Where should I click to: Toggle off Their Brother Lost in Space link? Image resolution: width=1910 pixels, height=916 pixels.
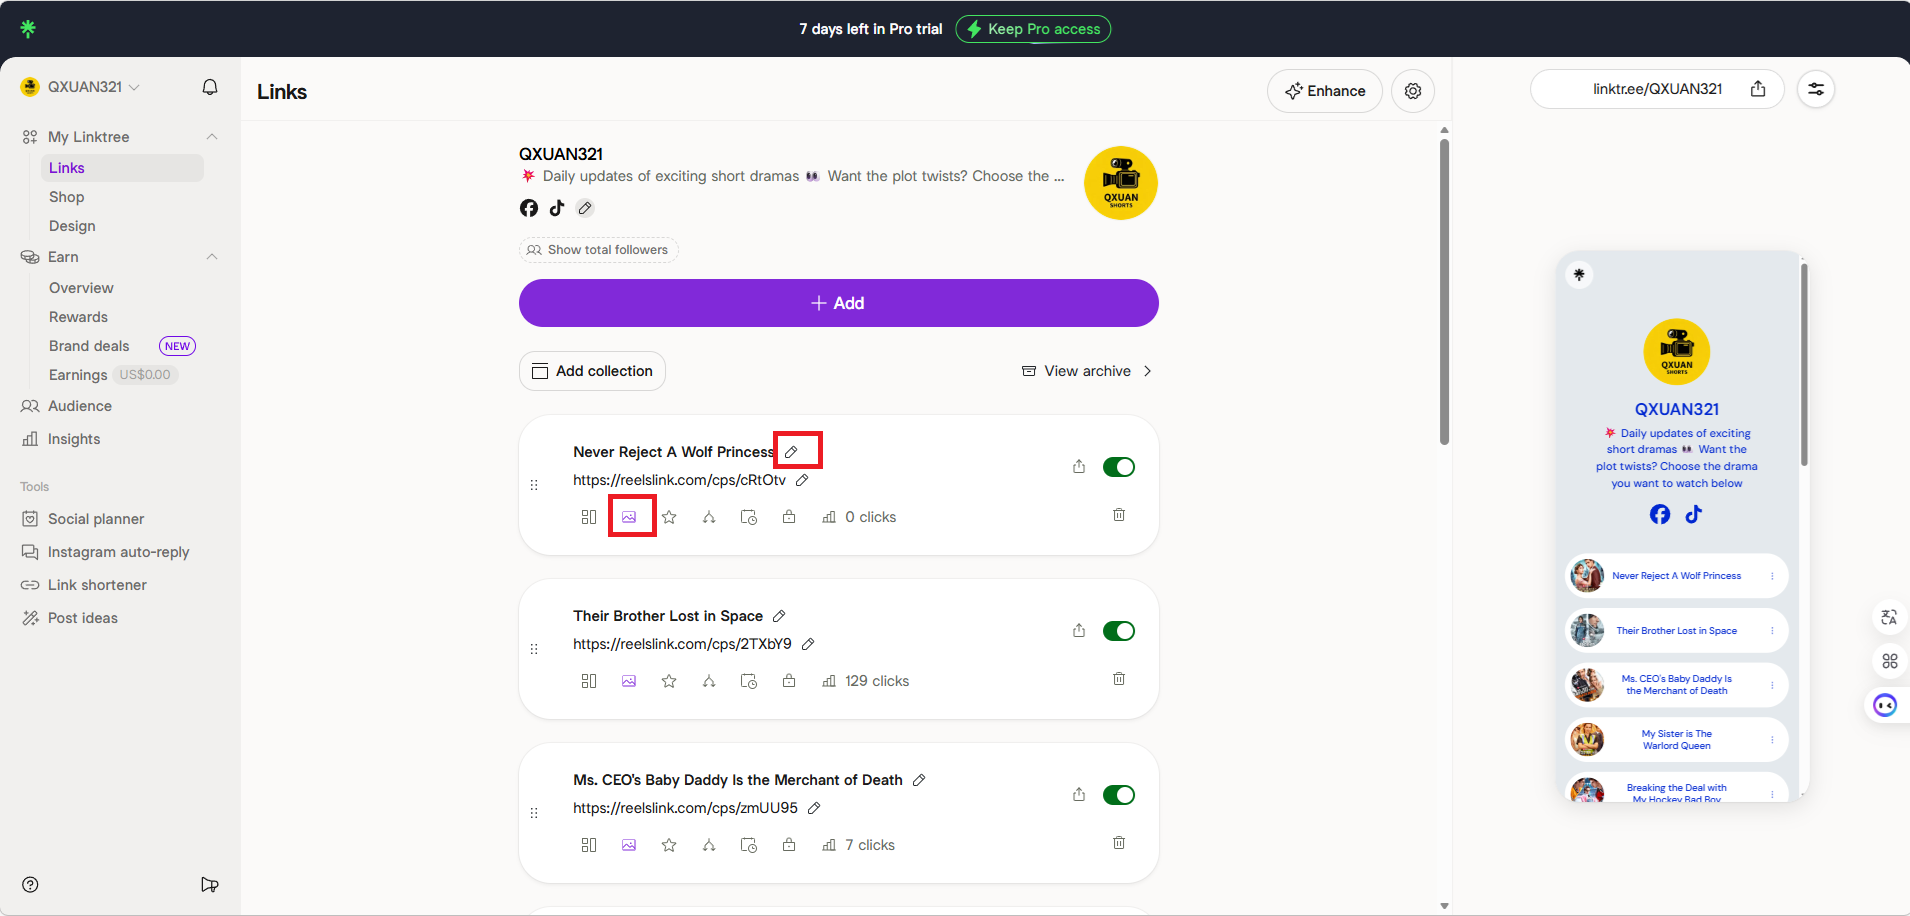(1118, 631)
